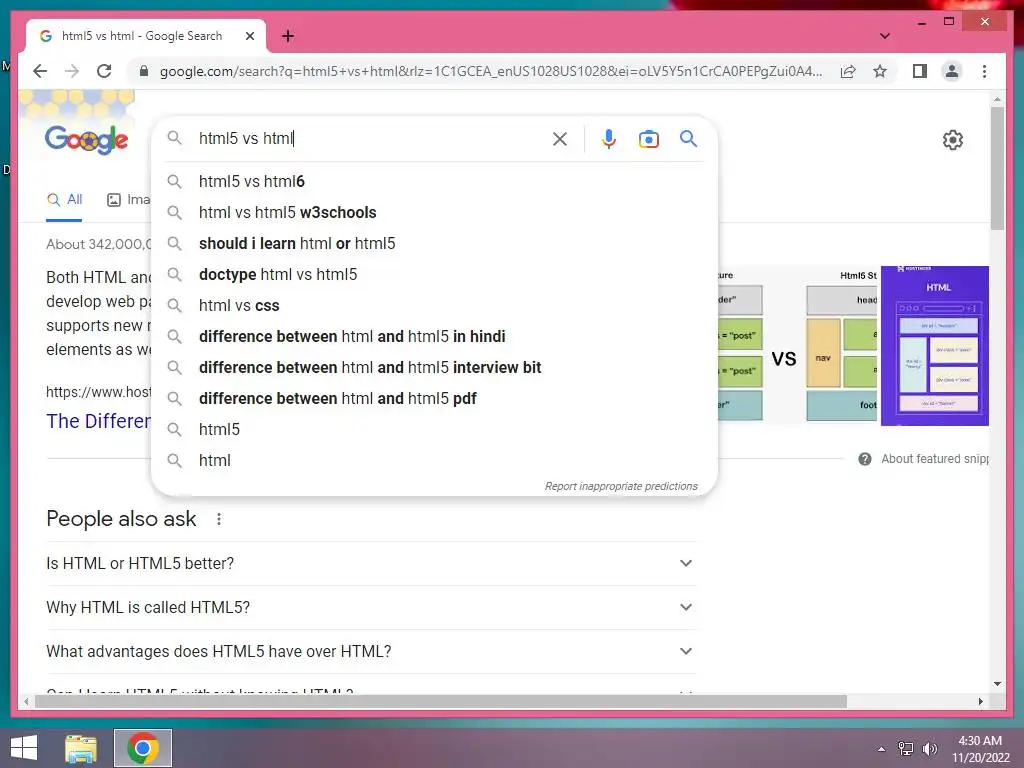The image size is (1024, 768).
Task: Select suggestion "html vs html5 w3schools"
Action: (434, 212)
